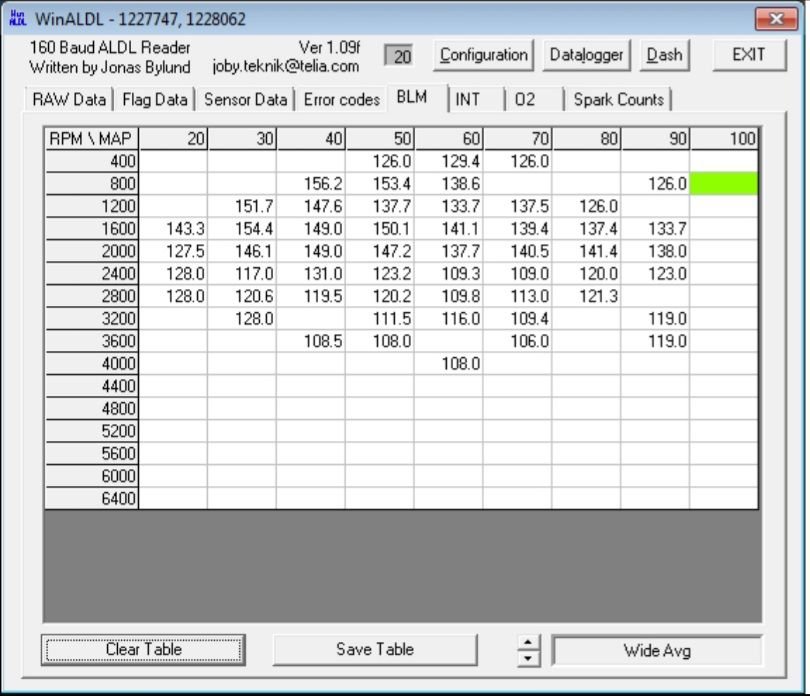The width and height of the screenshot is (810, 696).
Task: Open the Error codes tab
Action: [341, 99]
